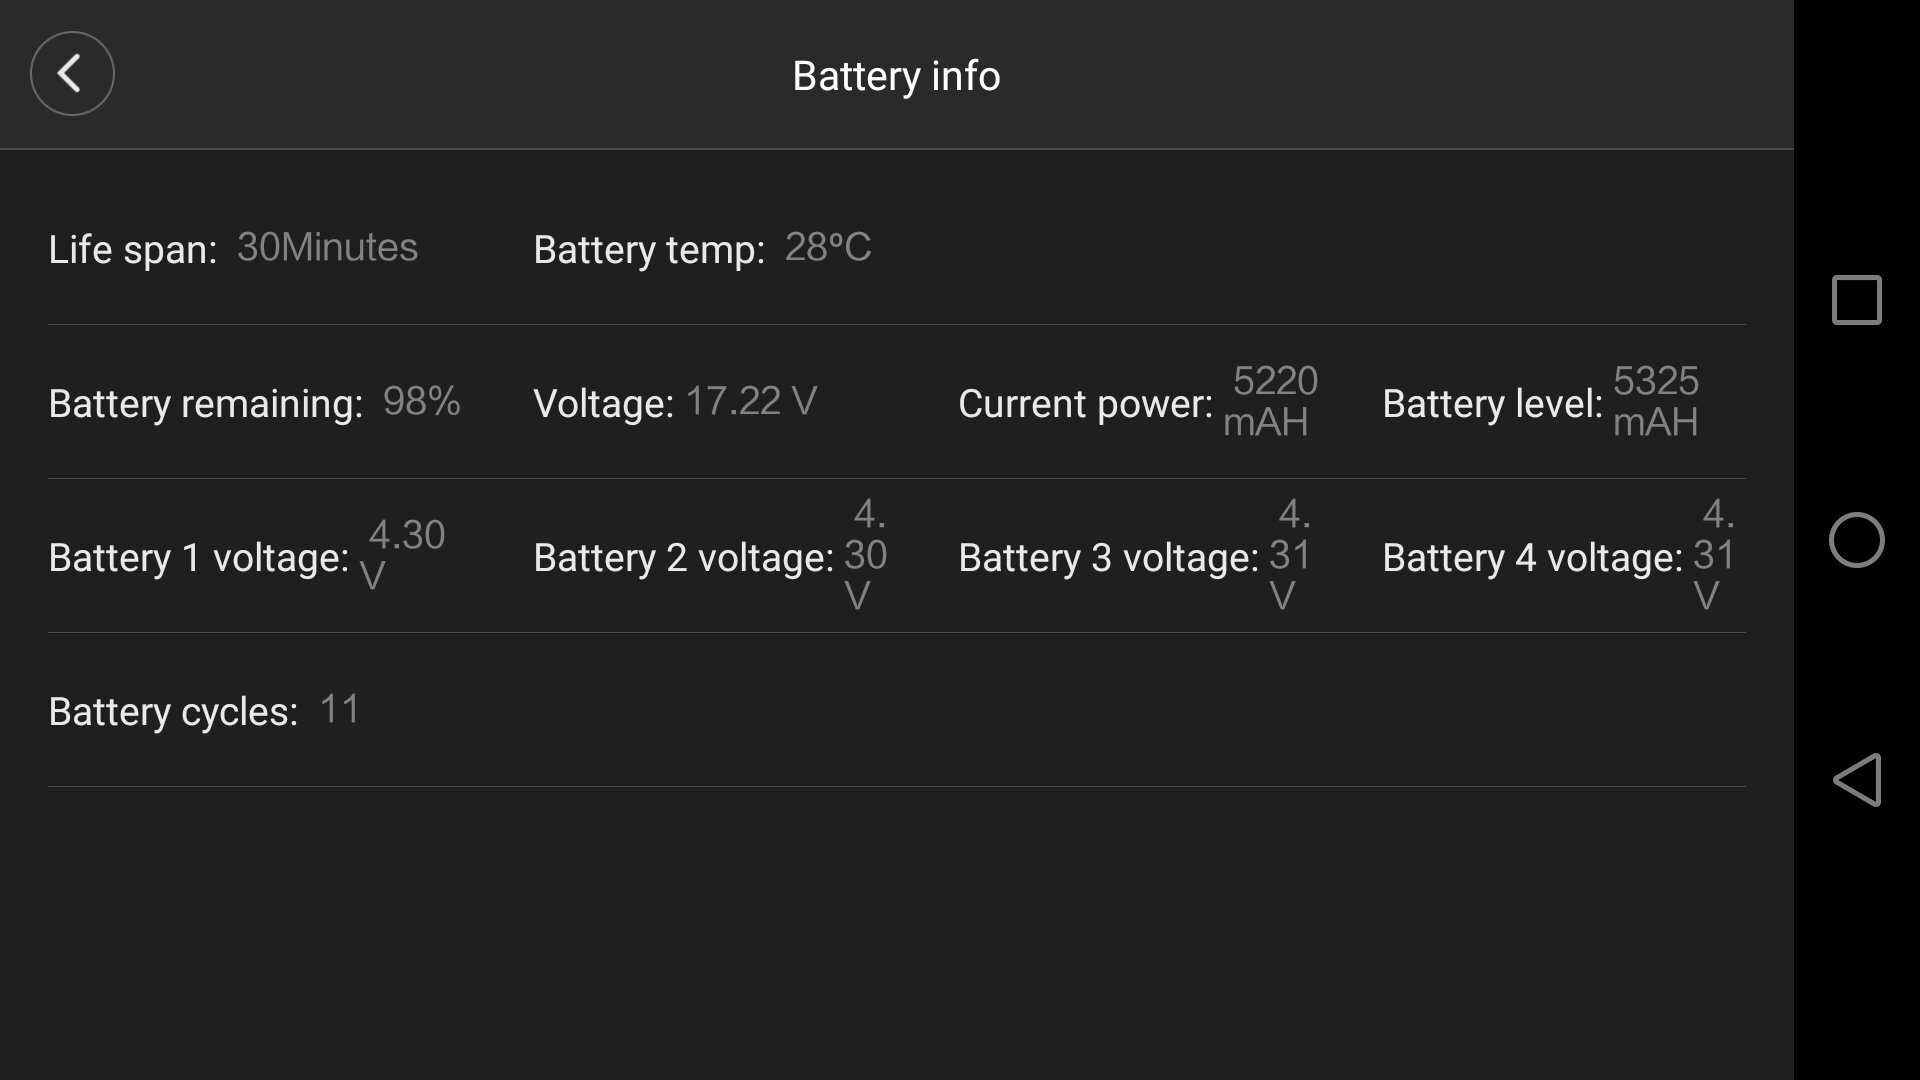Tap battery cycles count number

pyautogui.click(x=340, y=711)
